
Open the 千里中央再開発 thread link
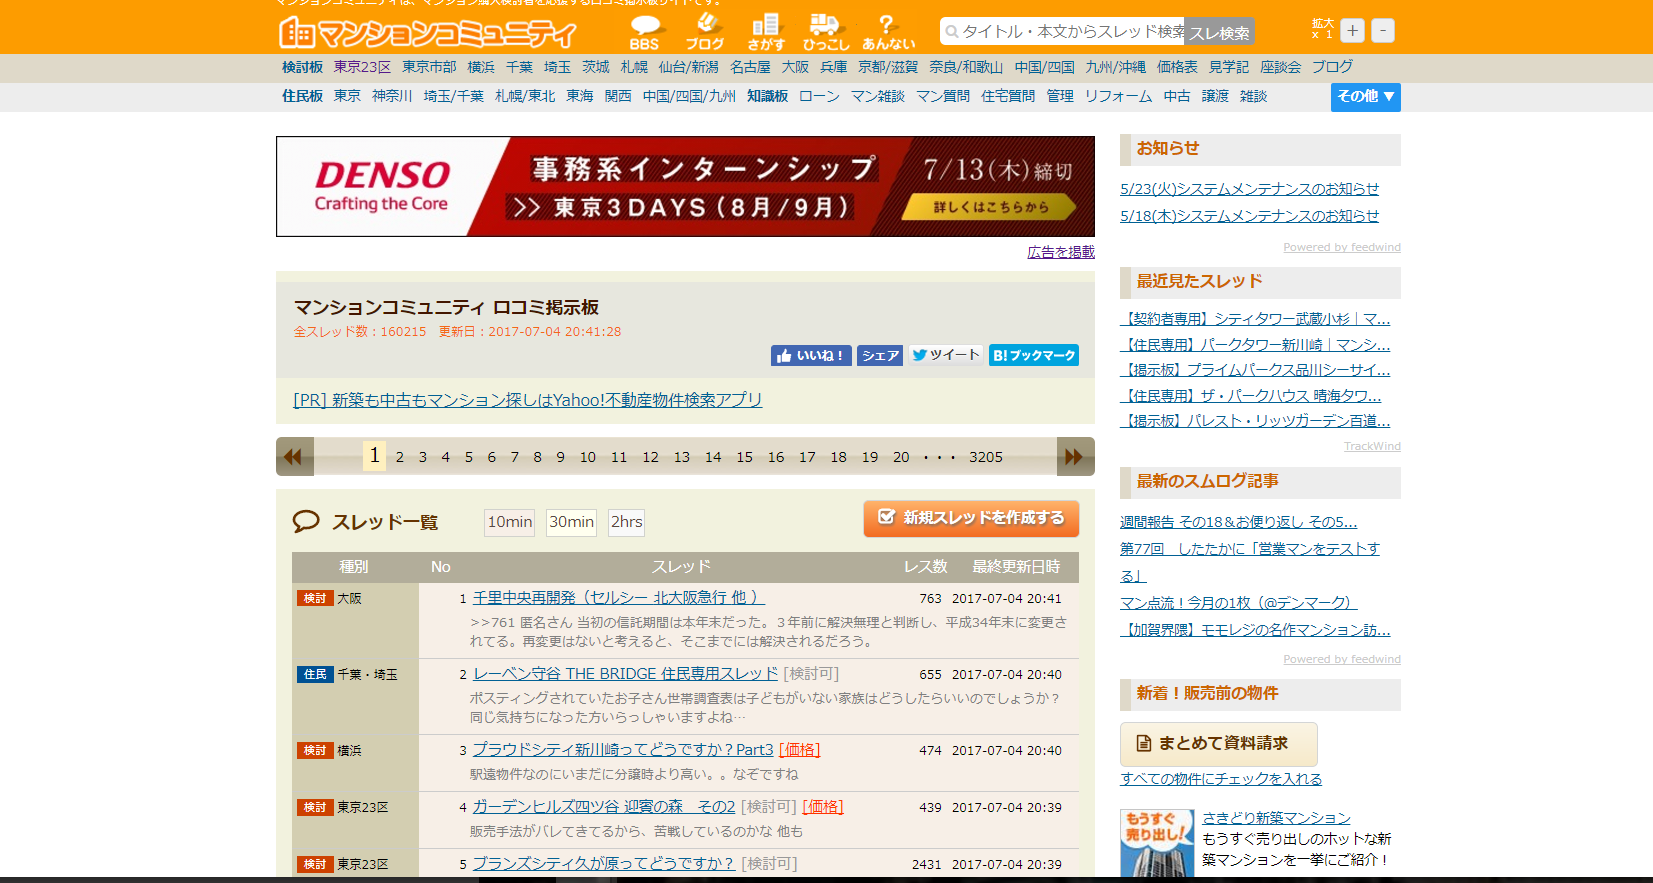point(618,598)
